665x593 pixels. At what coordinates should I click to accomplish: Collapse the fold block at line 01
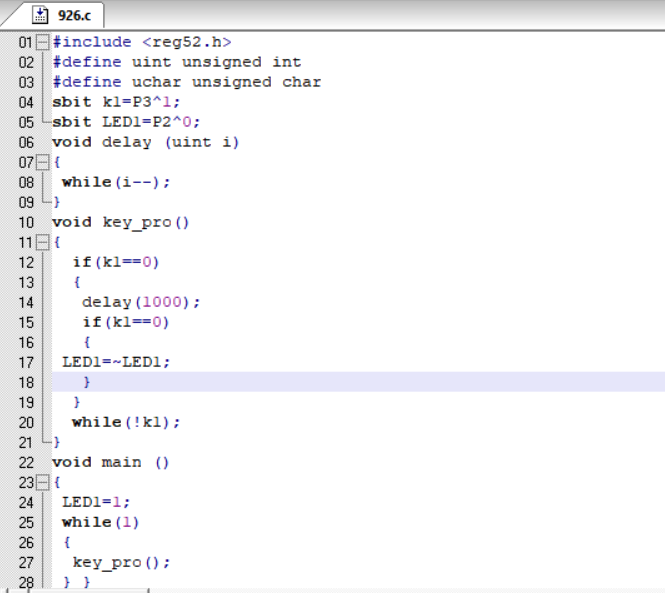[x=42, y=42]
